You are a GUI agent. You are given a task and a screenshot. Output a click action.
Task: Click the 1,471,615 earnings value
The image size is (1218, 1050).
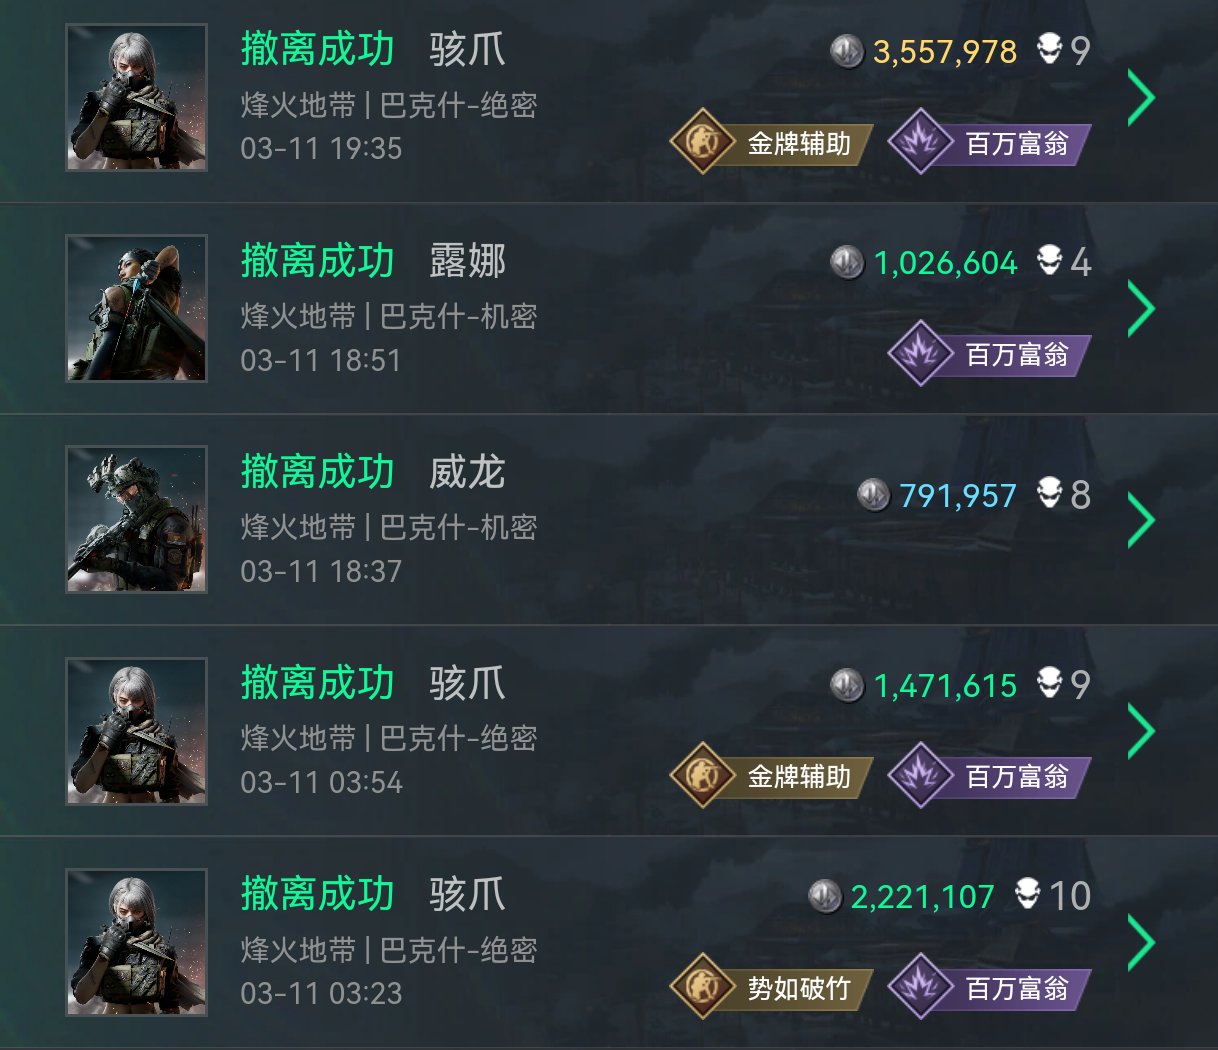tap(945, 686)
